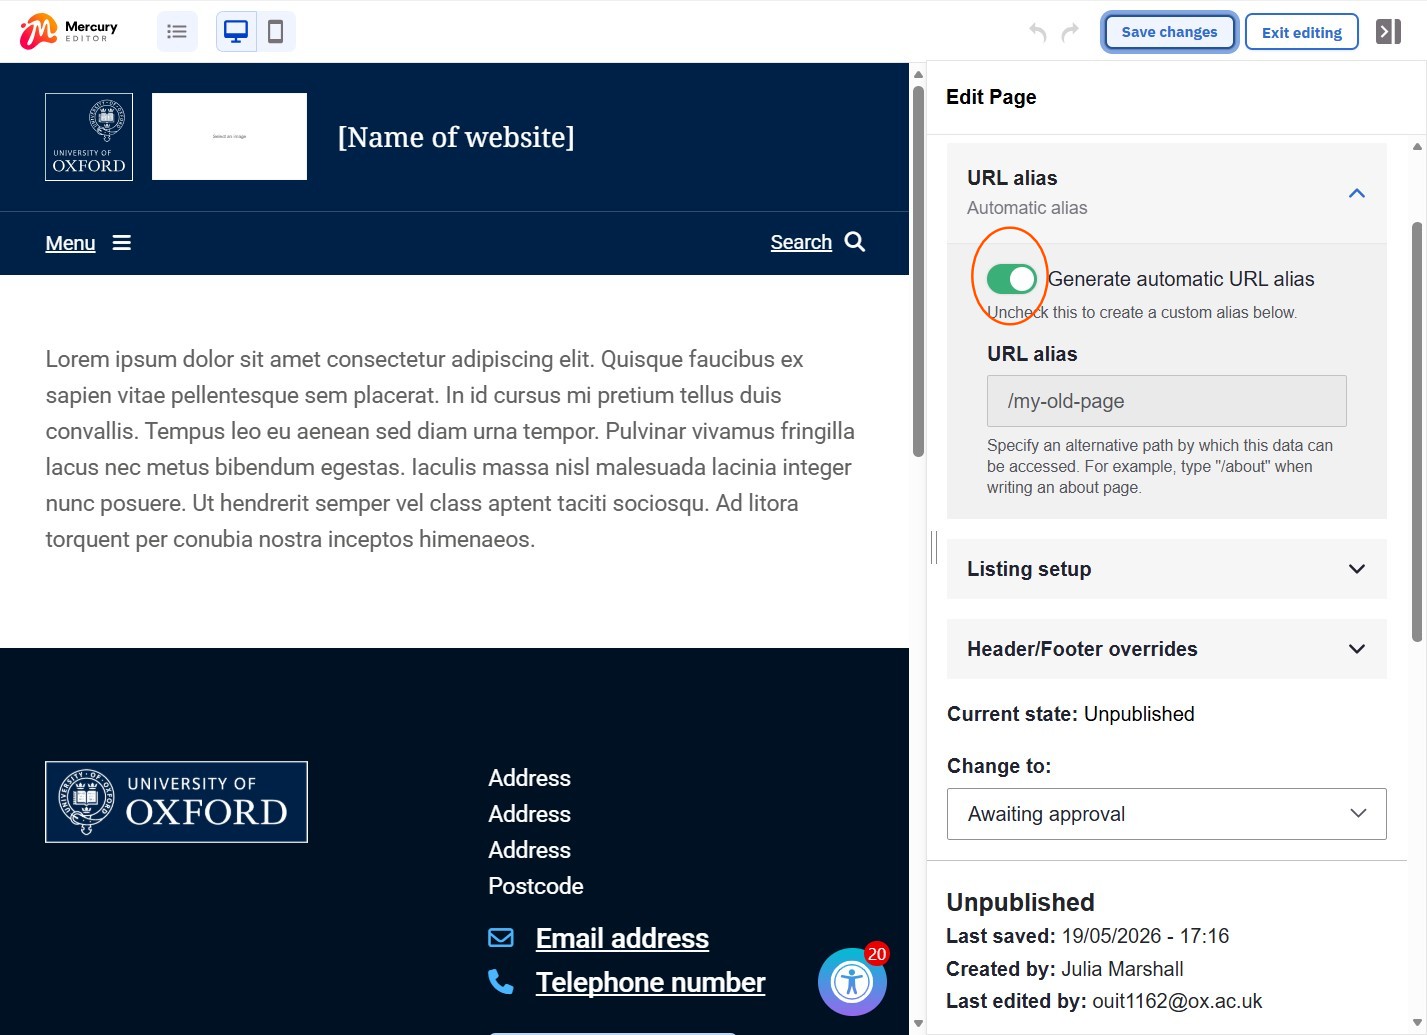This screenshot has height=1035, width=1427.
Task: Click the Last saved date text
Action: 1088,936
